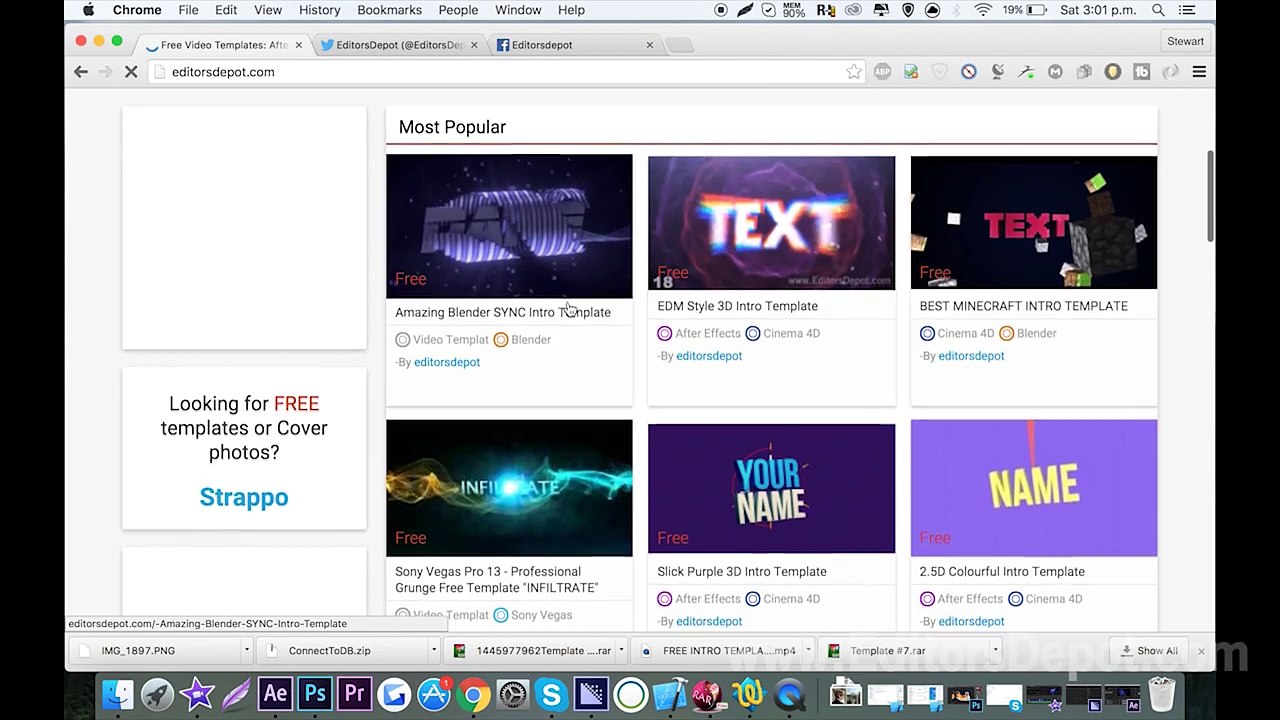Screen dimensions: 1280x720
Task: Open the History menu
Action: tap(319, 10)
